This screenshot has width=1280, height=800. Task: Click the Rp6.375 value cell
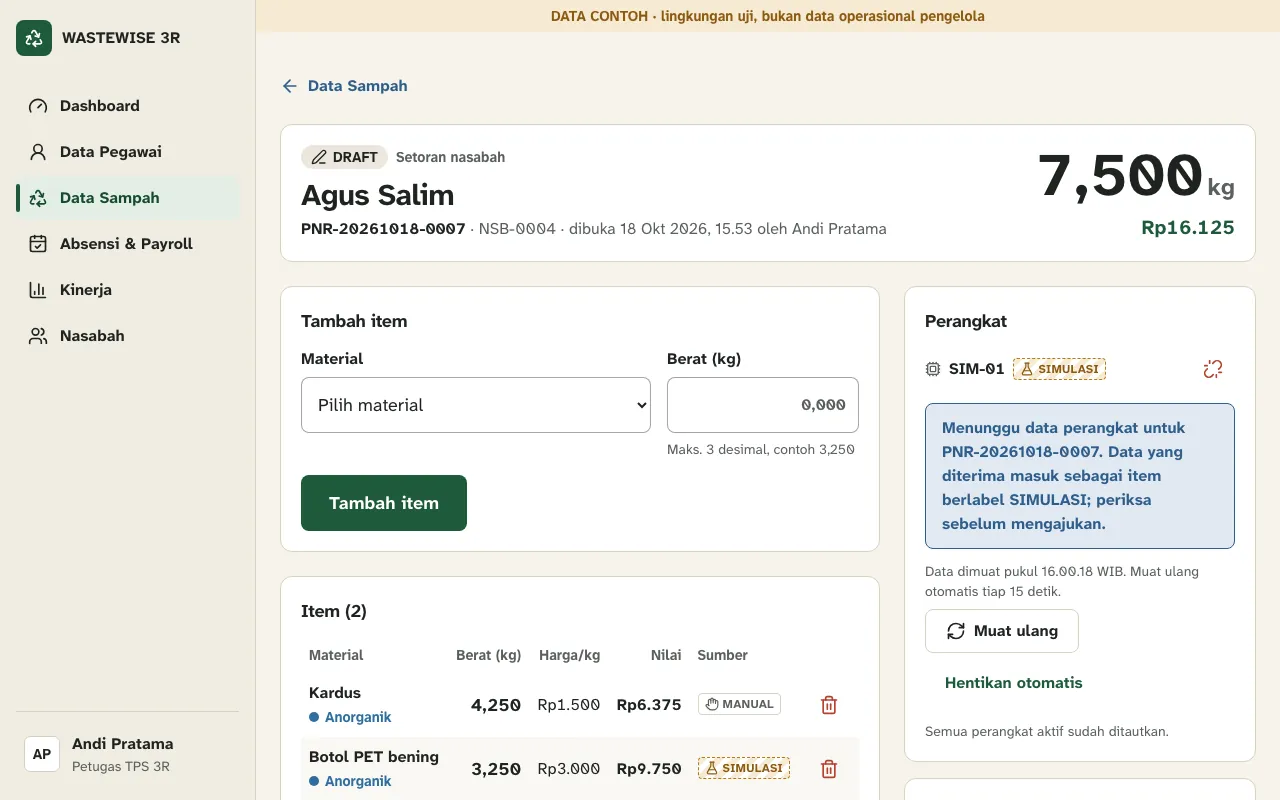[649, 705]
